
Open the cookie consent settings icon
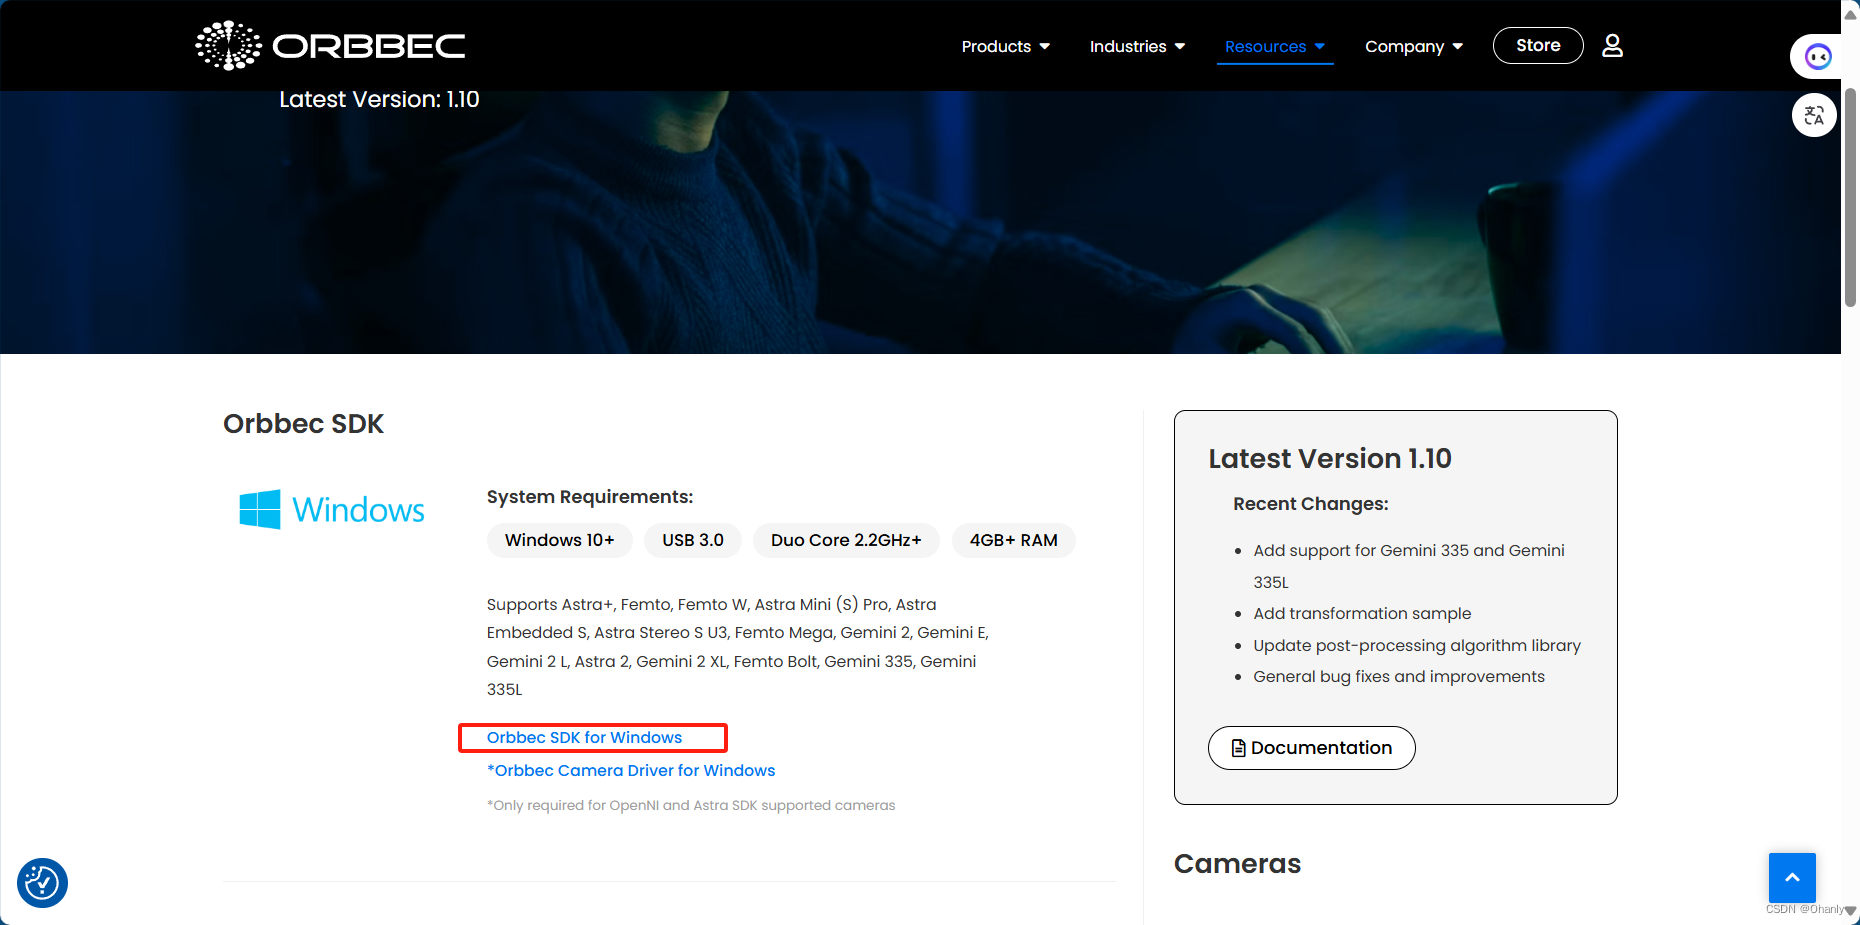click(x=42, y=883)
